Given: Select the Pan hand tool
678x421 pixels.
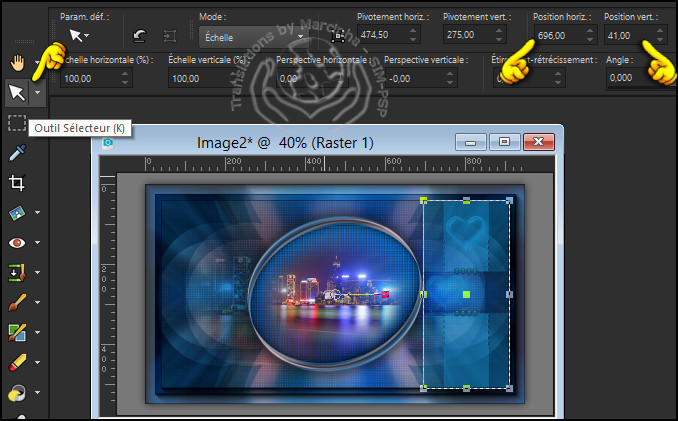Looking at the screenshot, I should [17, 62].
